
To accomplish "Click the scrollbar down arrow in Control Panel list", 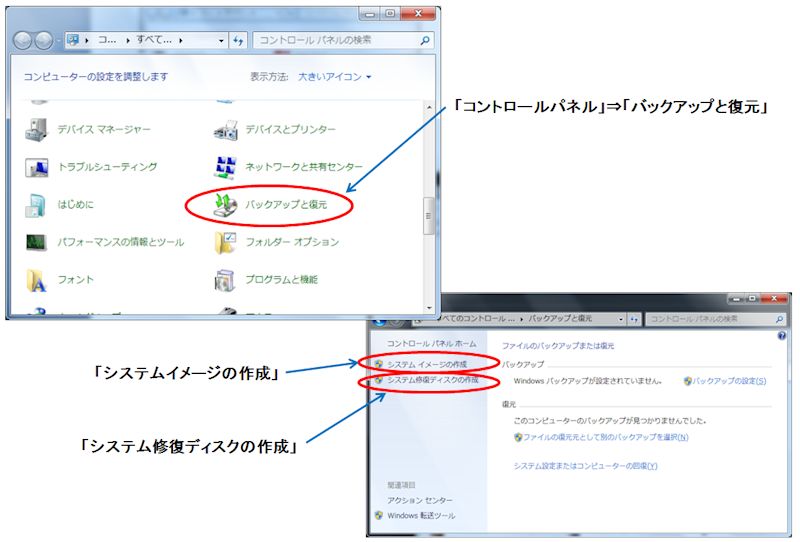I will pos(429,308).
